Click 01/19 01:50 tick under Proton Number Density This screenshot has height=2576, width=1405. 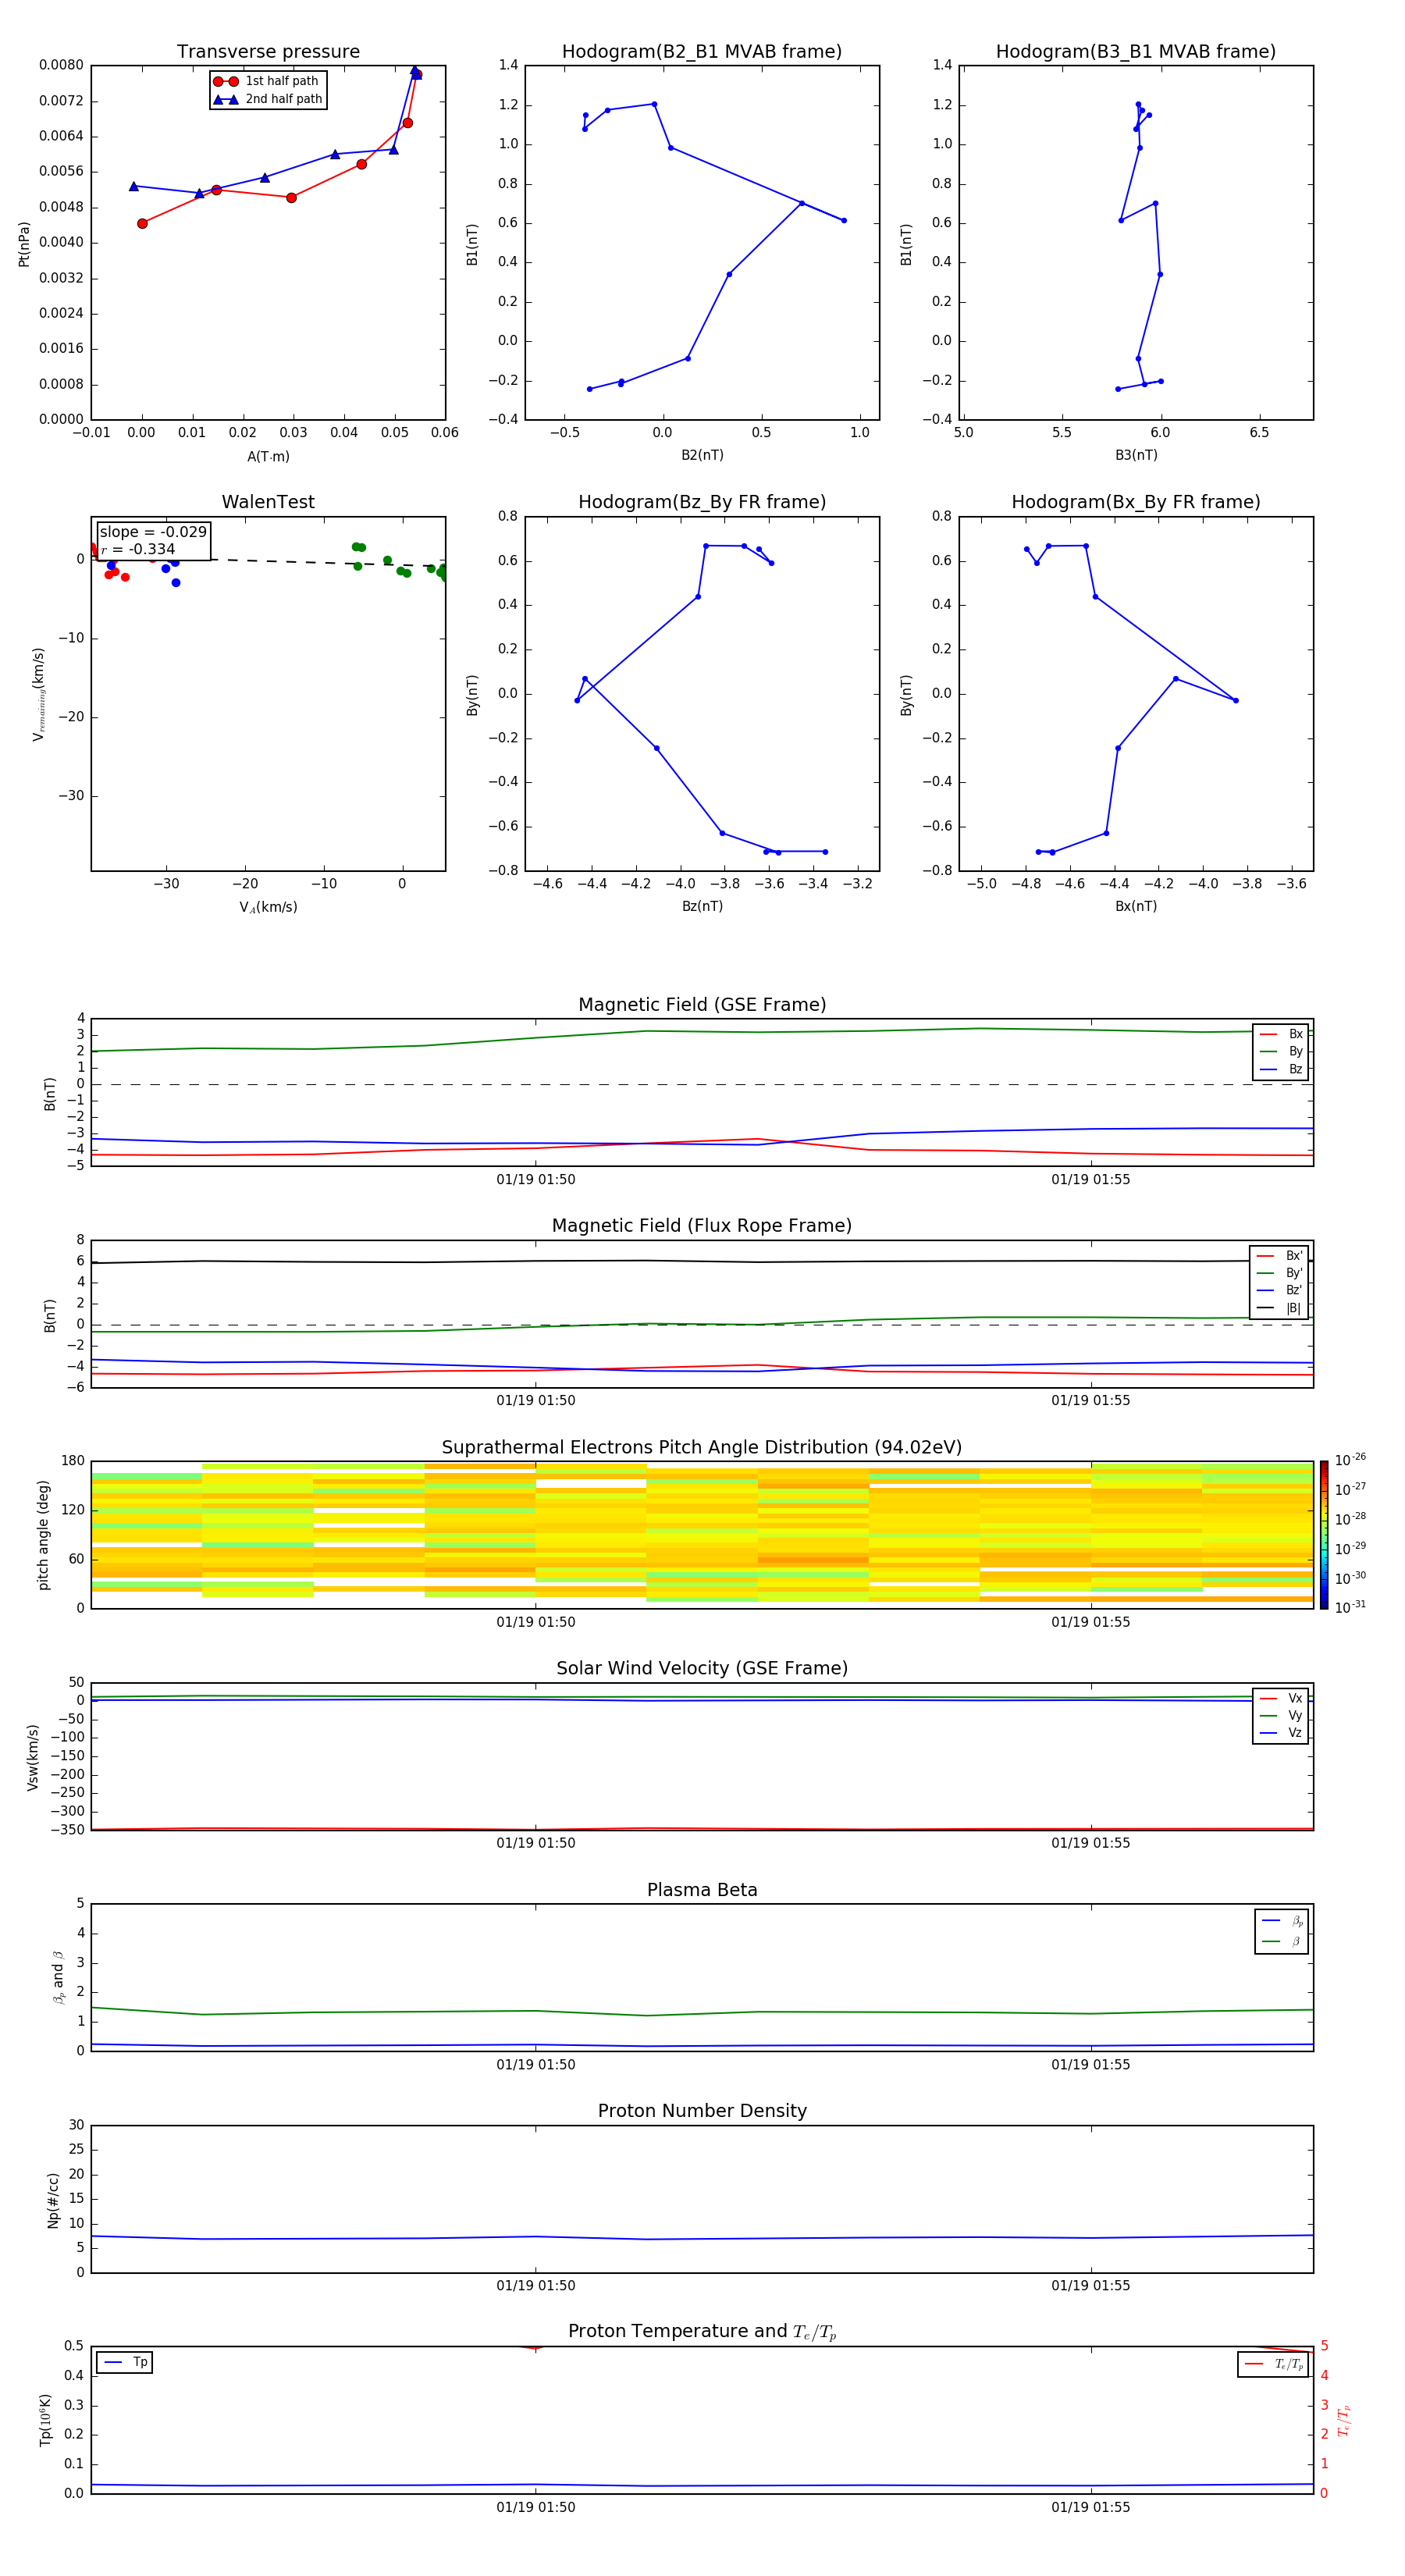[535, 2285]
